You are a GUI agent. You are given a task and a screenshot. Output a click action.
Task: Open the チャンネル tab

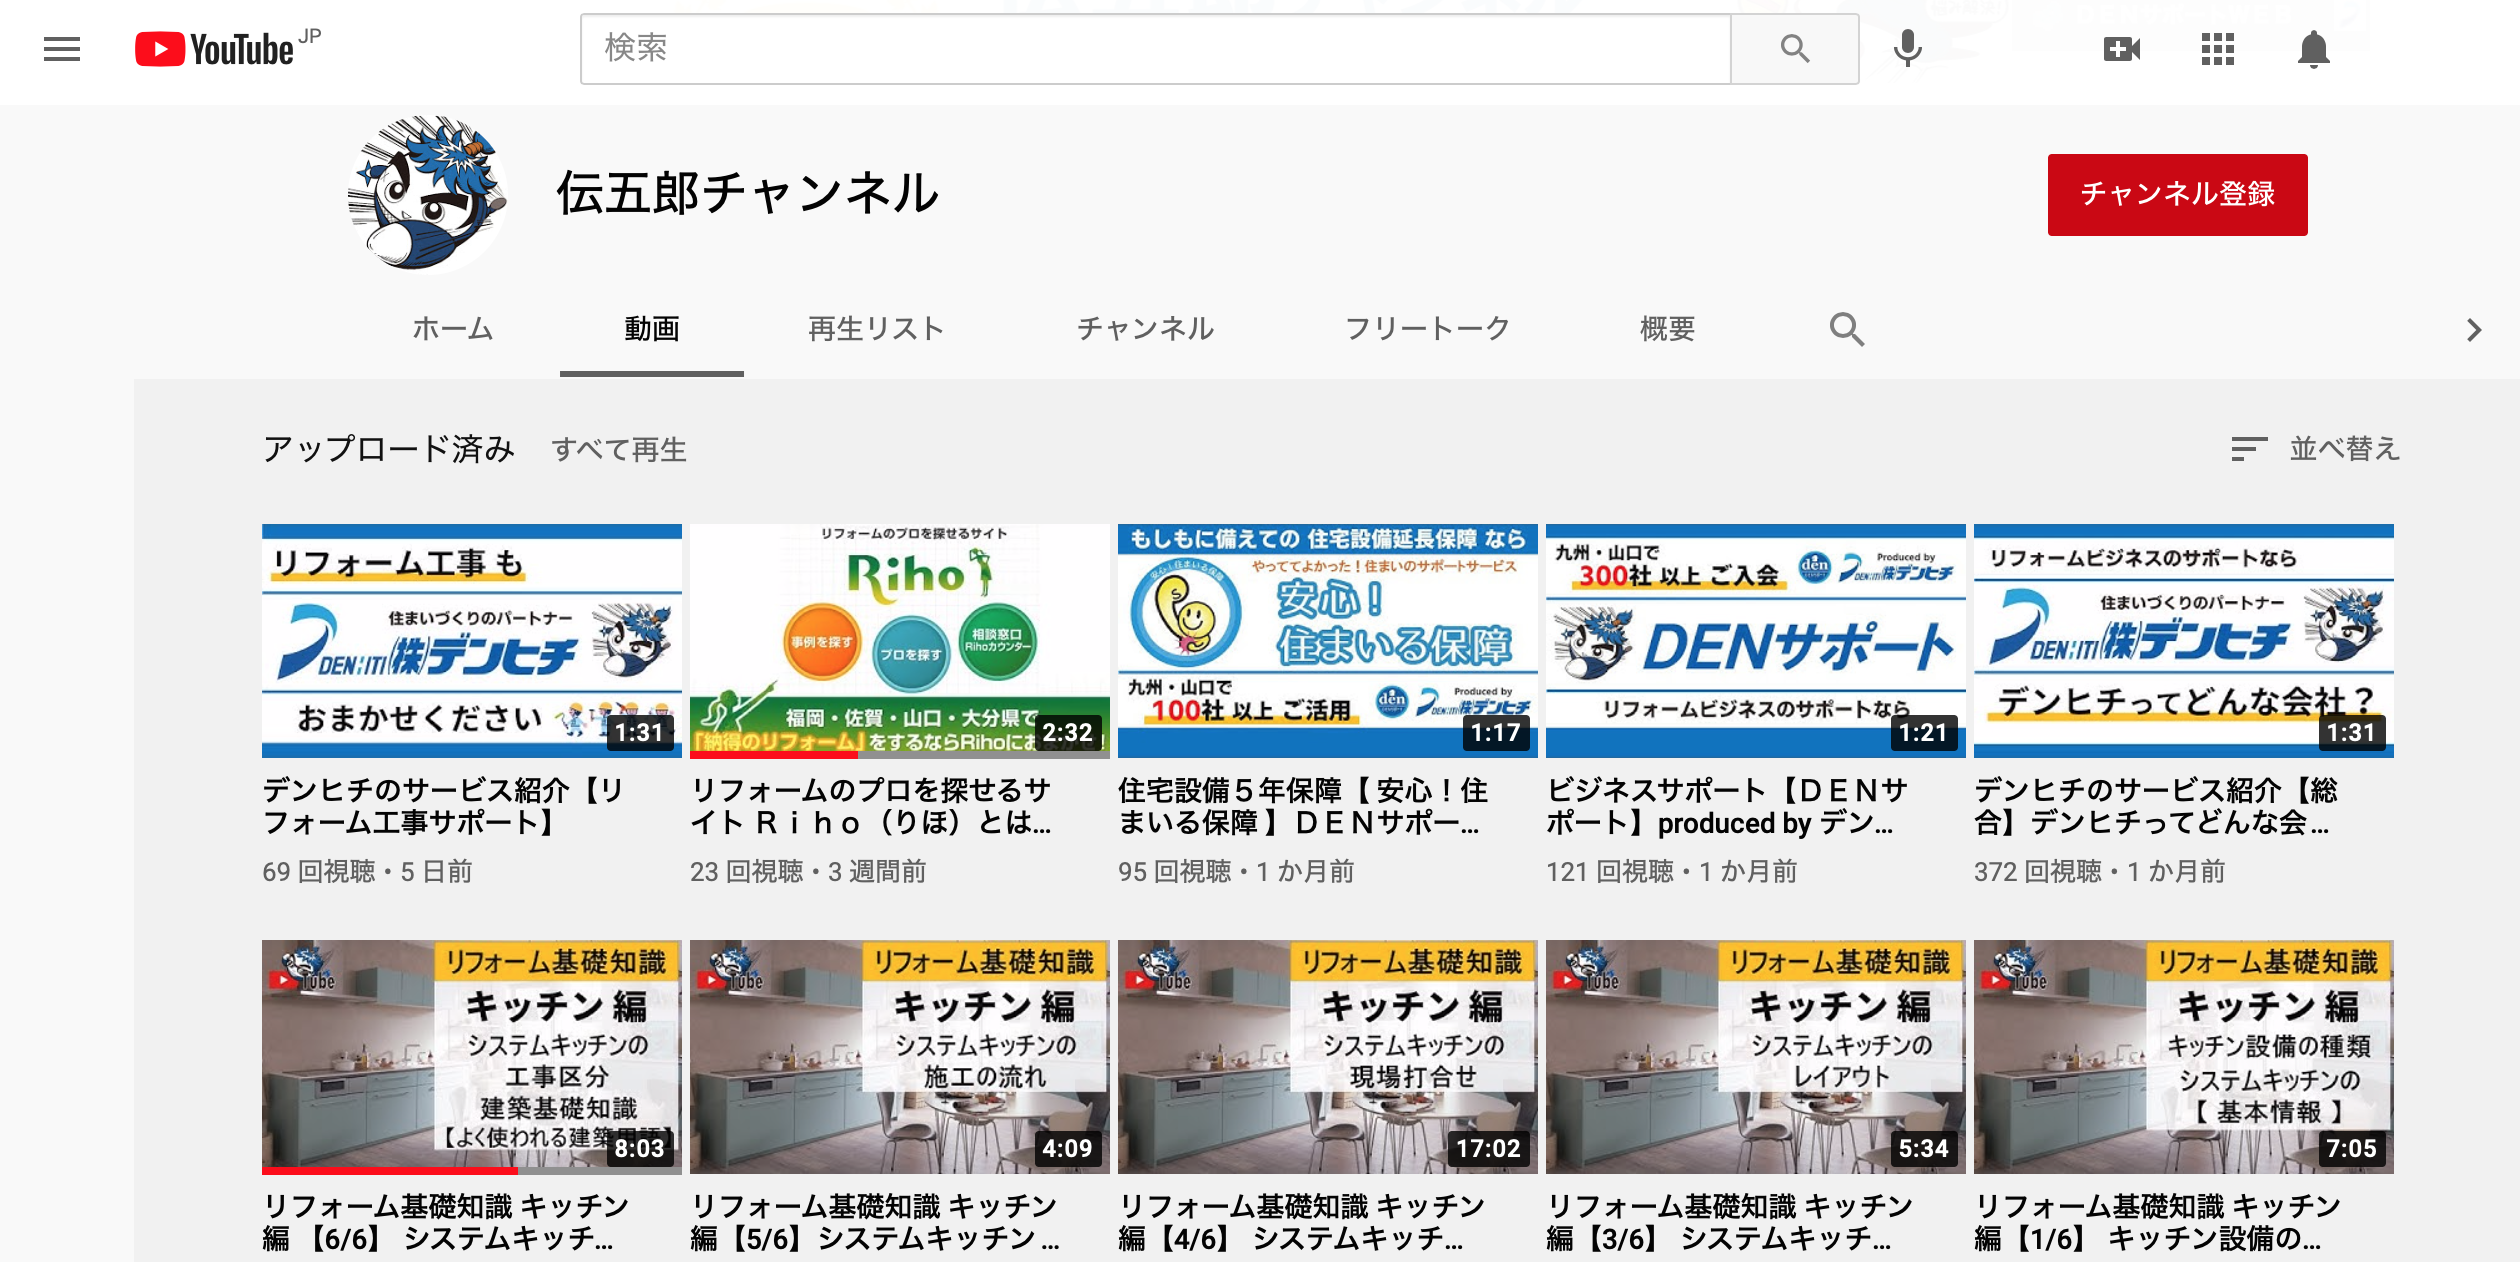pyautogui.click(x=1145, y=329)
